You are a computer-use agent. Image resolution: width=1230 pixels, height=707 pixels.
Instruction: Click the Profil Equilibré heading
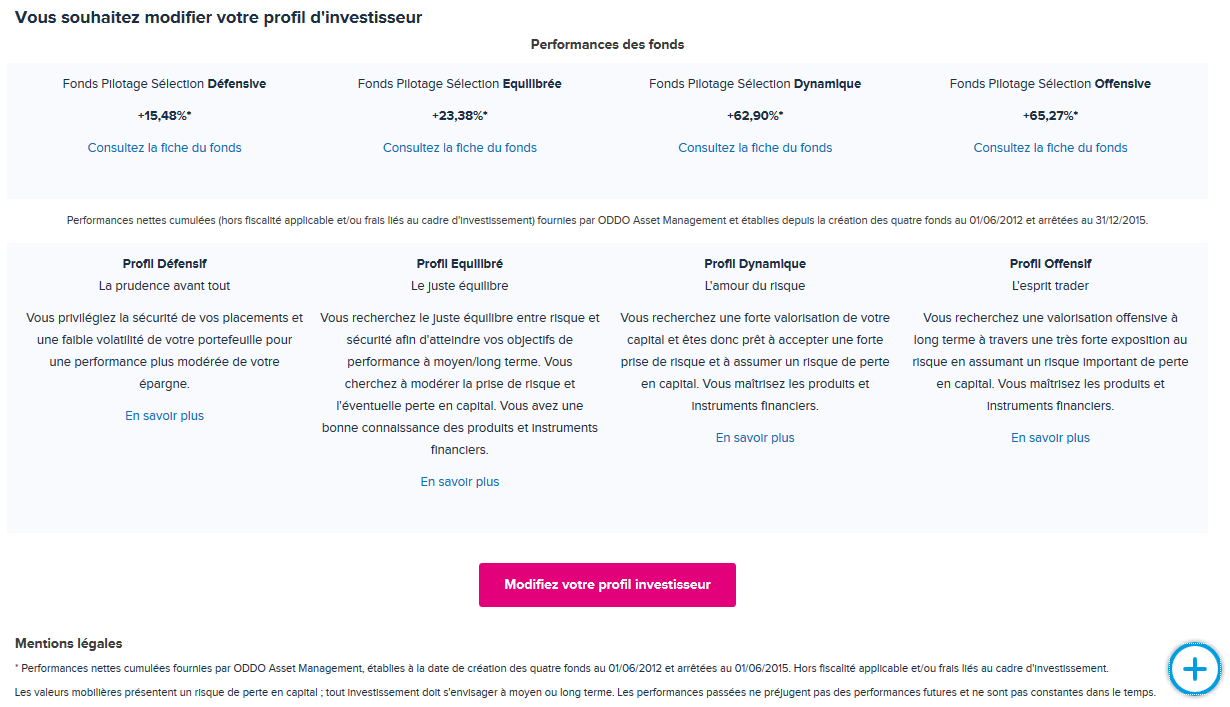click(460, 264)
